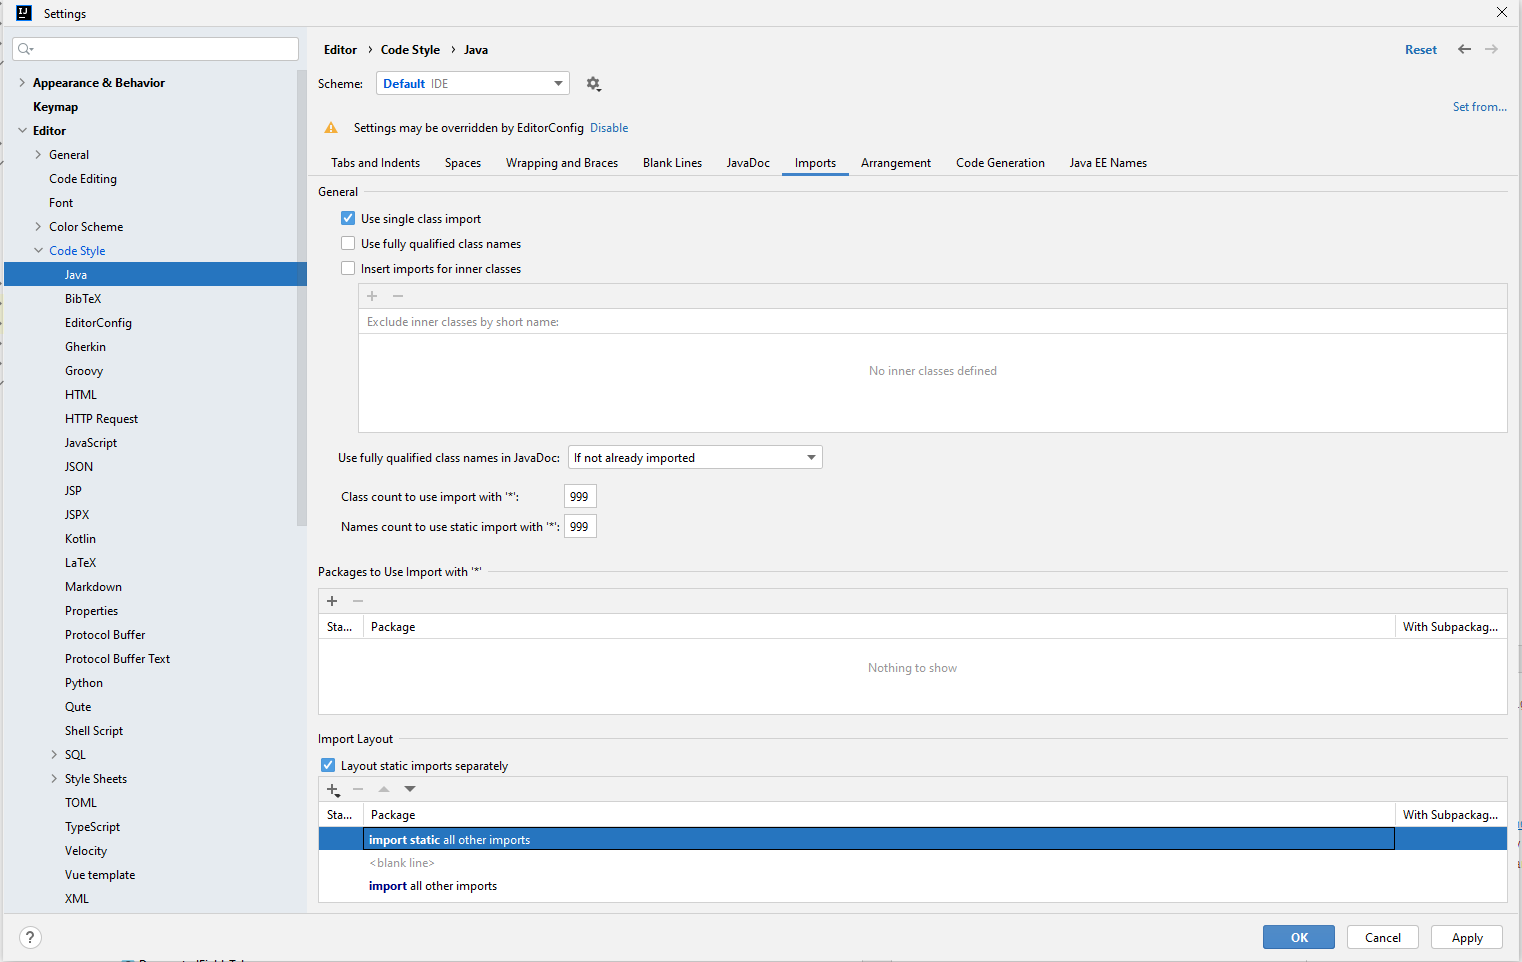This screenshot has height=962, width=1522.
Task: Edit the Class count to use import field
Action: click(579, 496)
